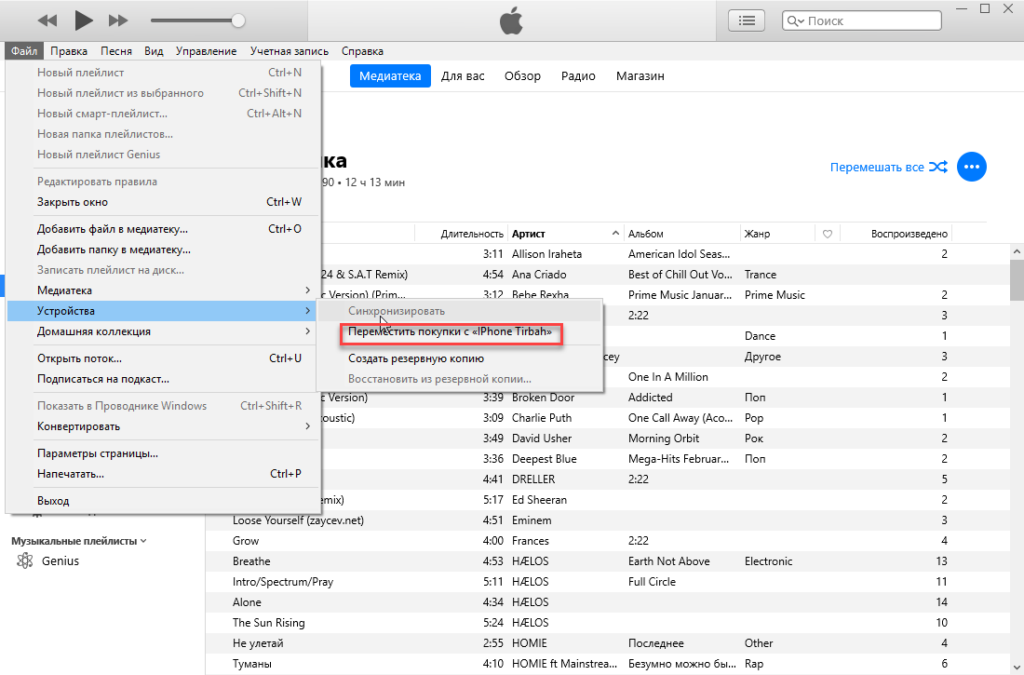Click the Play button
Viewport: 1024px width, 675px height.
(84, 20)
